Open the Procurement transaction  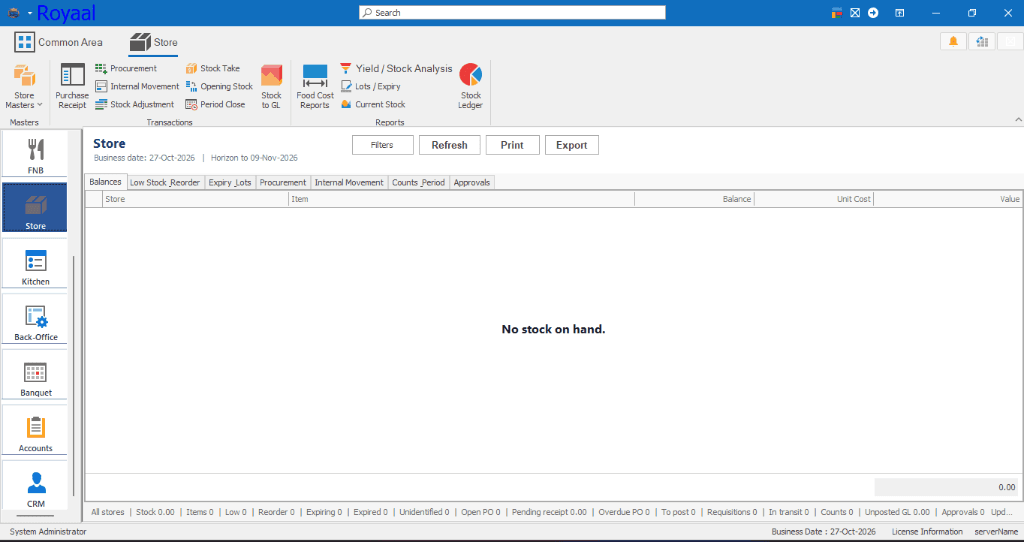pos(126,69)
